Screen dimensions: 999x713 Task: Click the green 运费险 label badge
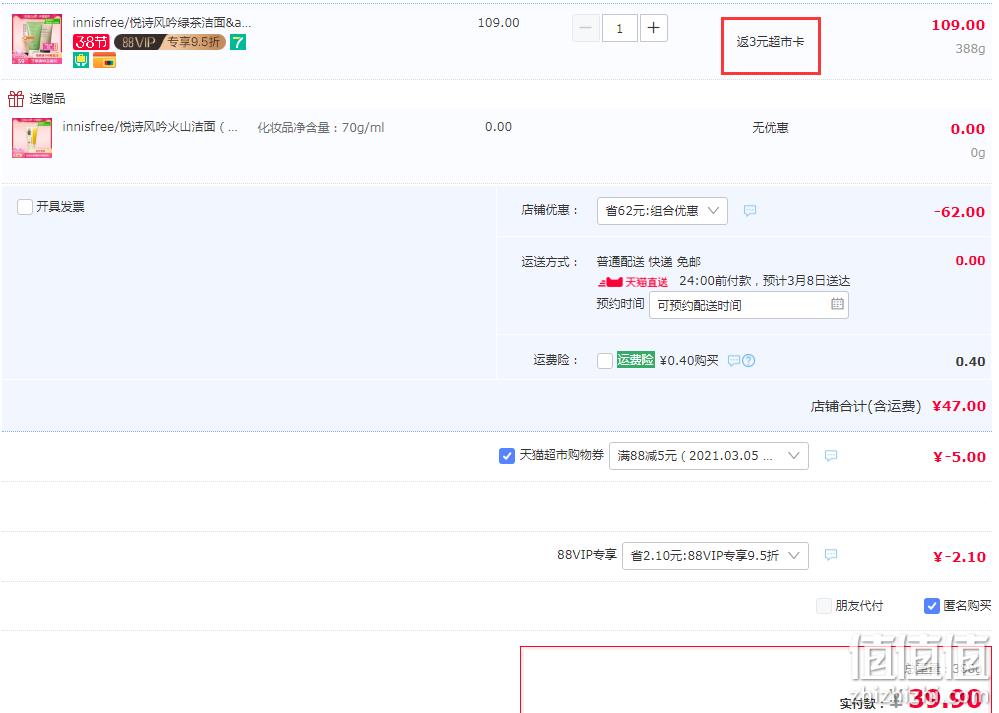[635, 360]
